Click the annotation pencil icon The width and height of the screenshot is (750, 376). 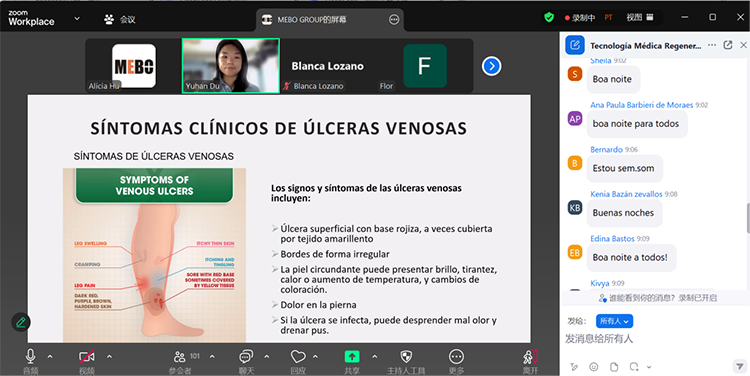(21, 322)
